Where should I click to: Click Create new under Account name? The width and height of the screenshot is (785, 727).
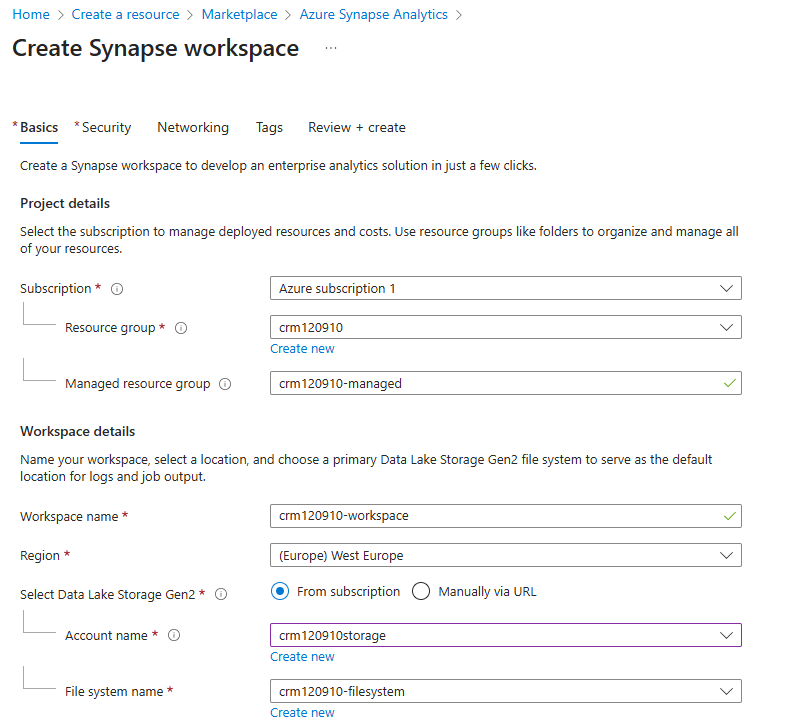(x=302, y=657)
